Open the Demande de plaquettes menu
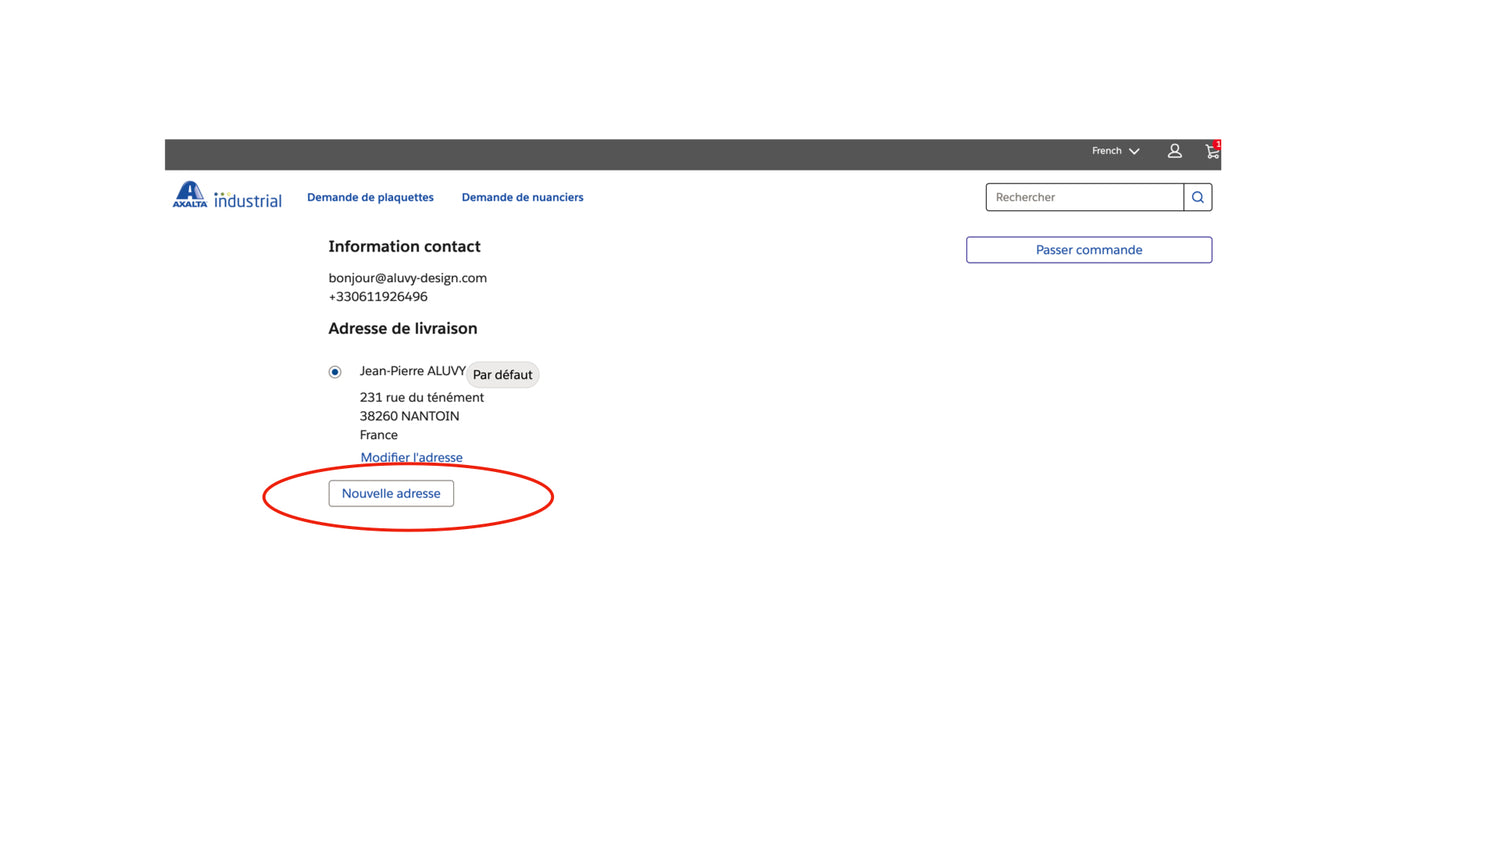The image size is (1500, 844). pos(370,197)
